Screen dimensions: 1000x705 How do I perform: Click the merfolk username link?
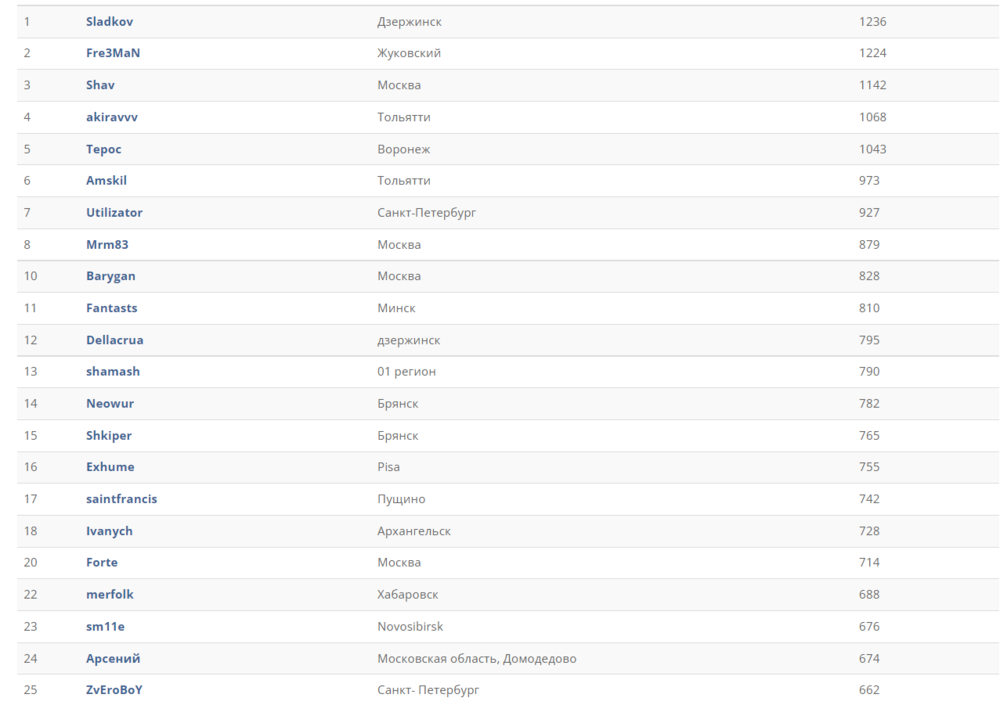[x=110, y=594]
